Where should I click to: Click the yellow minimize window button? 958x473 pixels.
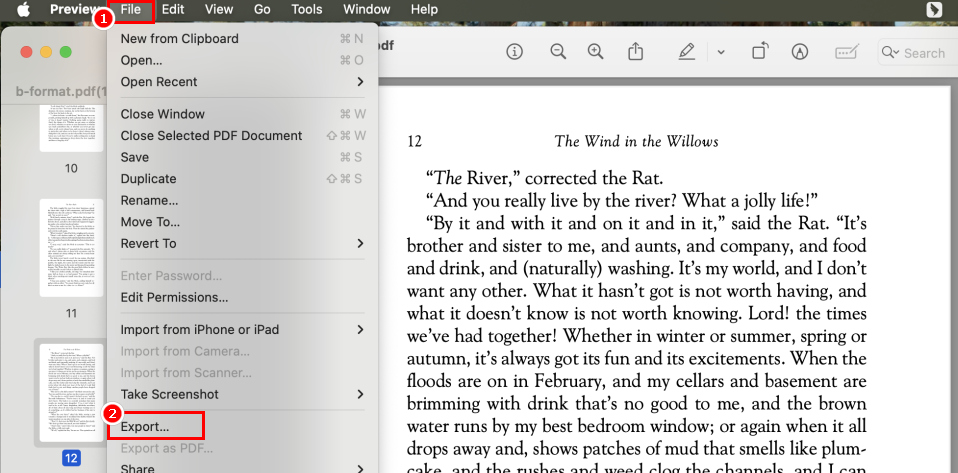[46, 52]
